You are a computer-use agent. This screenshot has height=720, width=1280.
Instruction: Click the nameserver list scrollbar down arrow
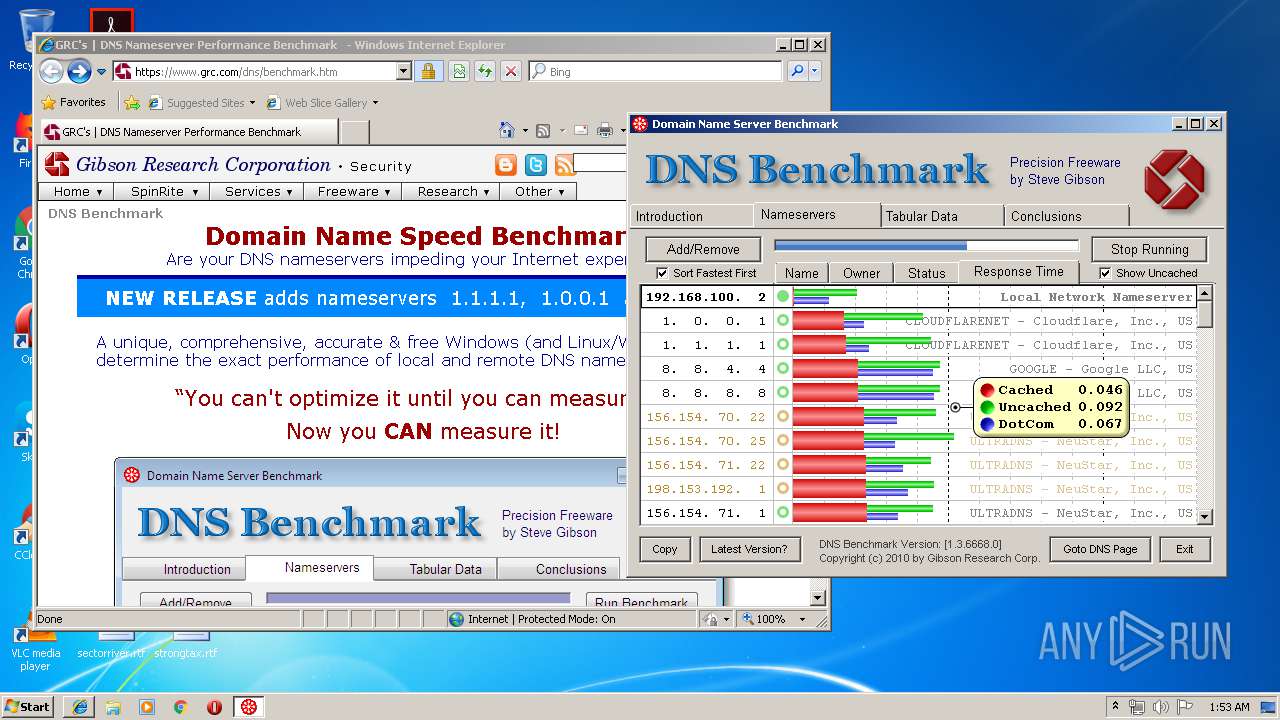point(1204,516)
